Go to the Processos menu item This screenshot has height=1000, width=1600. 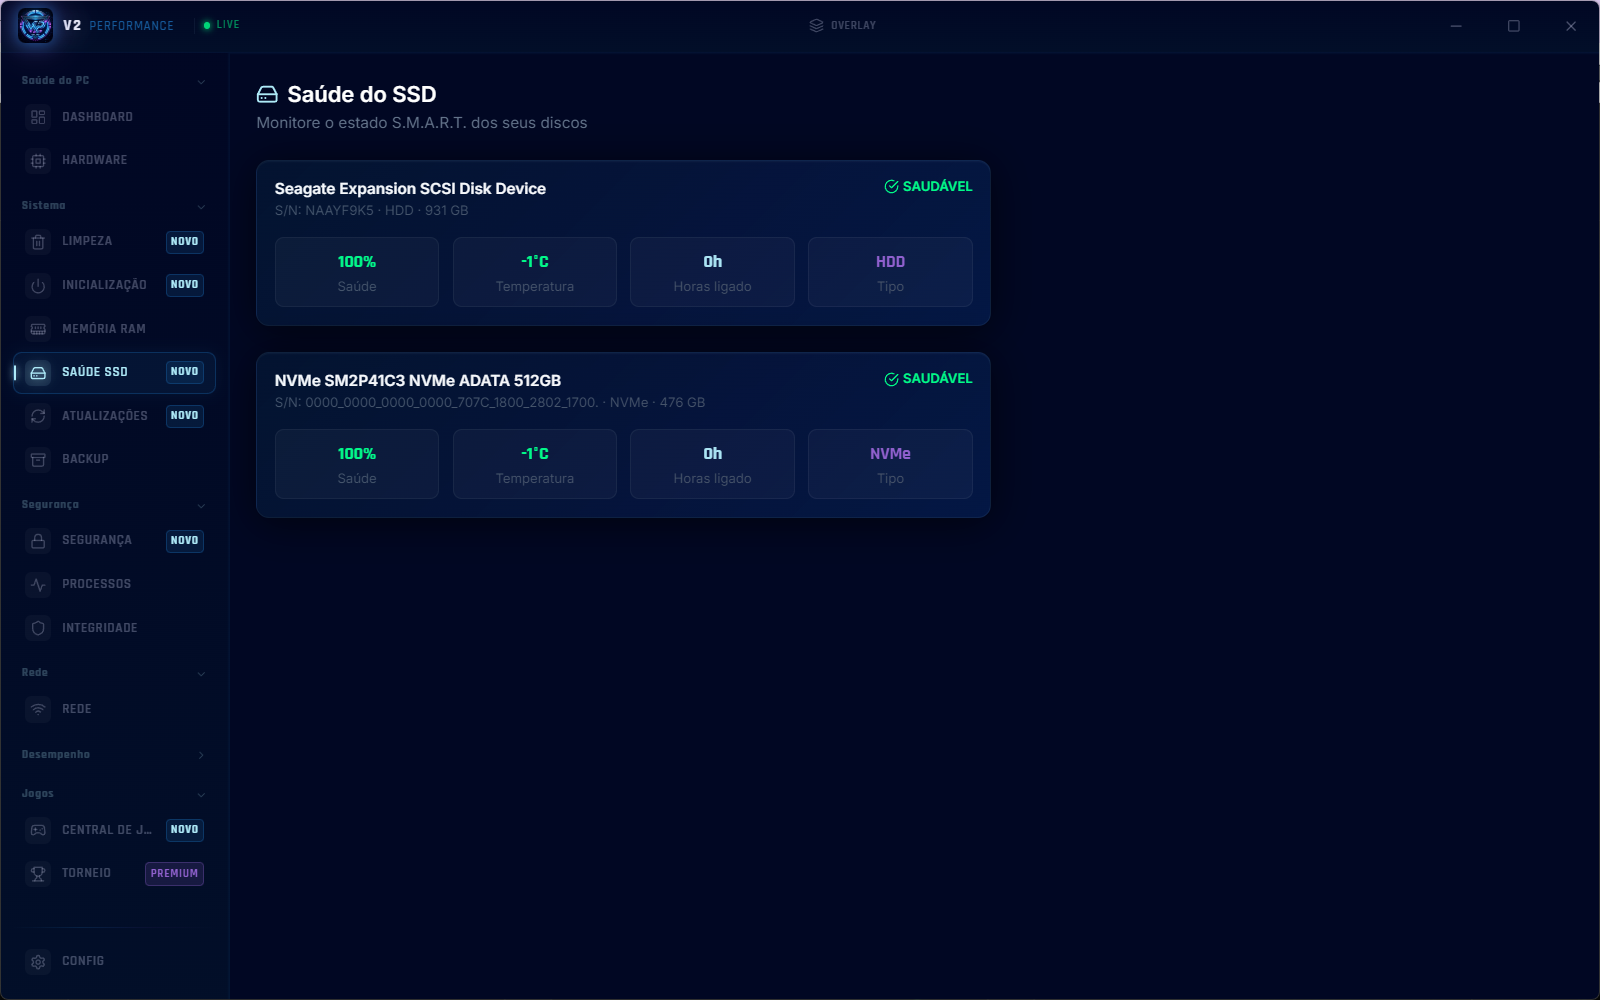[x=114, y=584]
